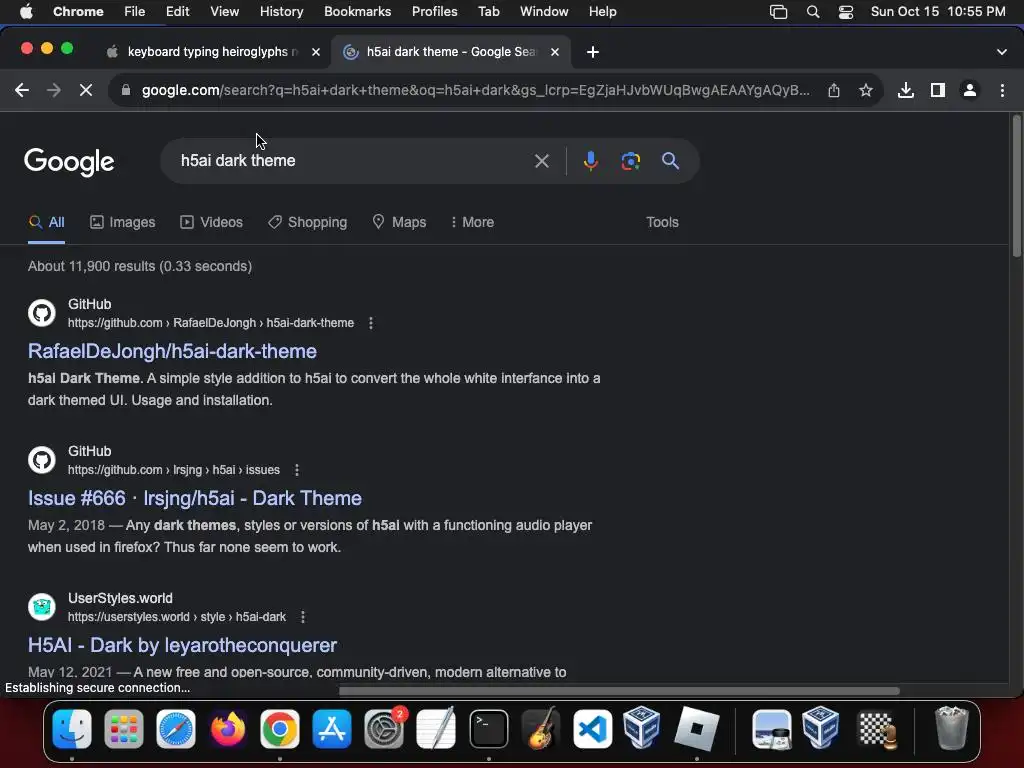Click GitHub favicon of Issue #666 result
This screenshot has height=768, width=1024.
pos(42,460)
